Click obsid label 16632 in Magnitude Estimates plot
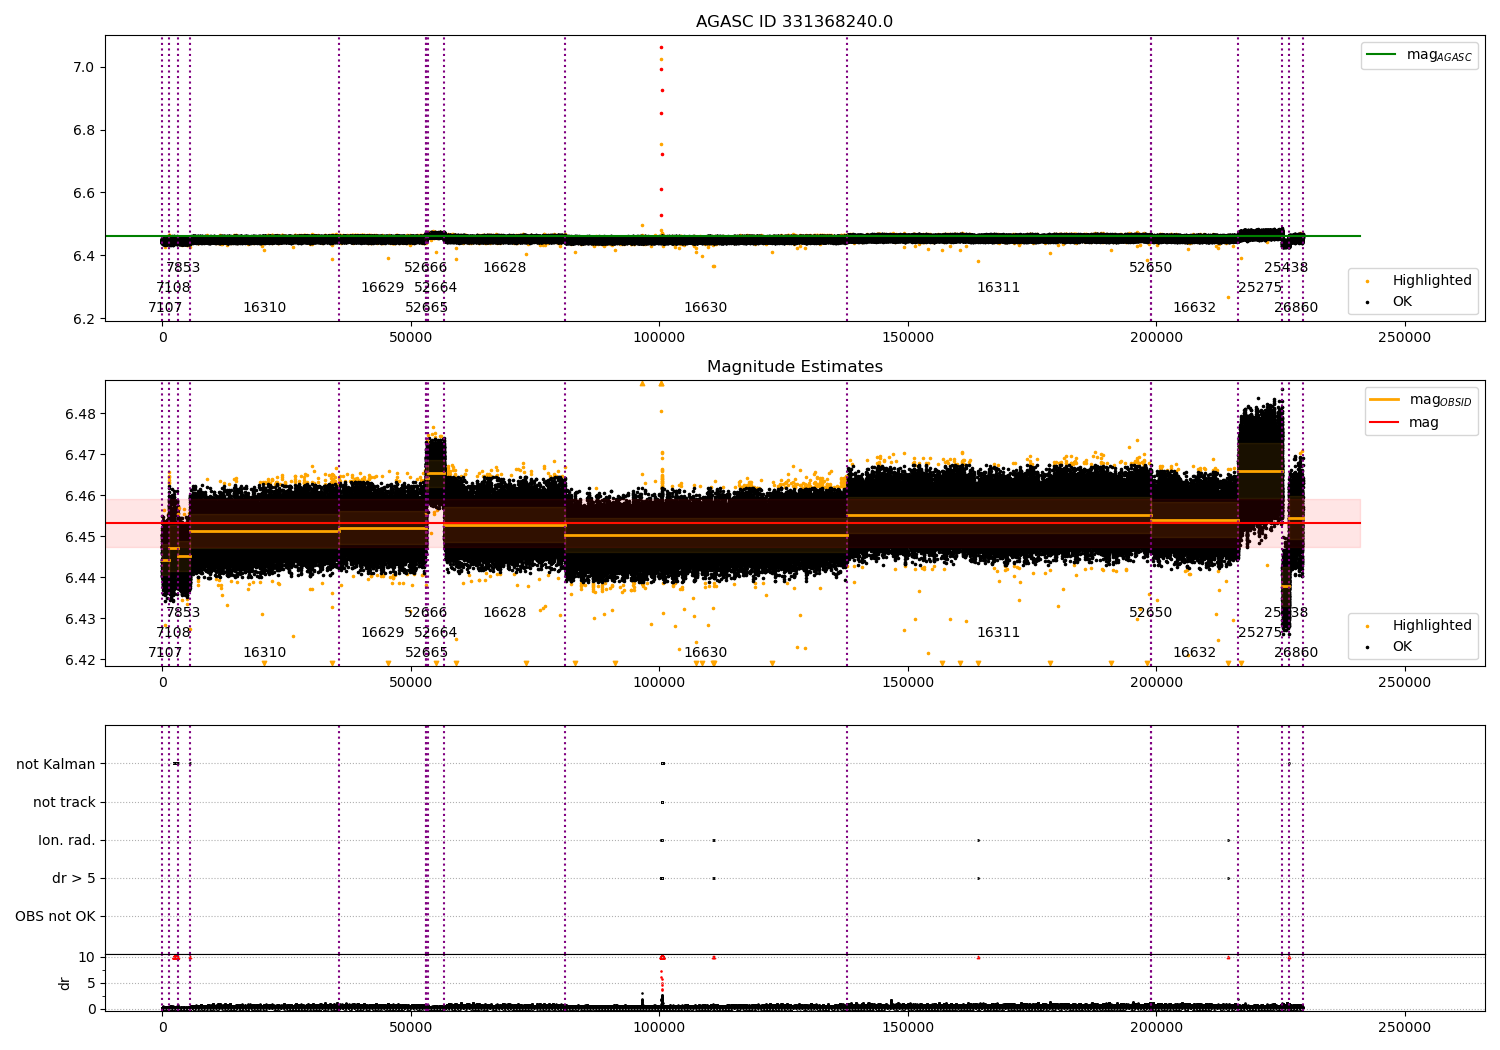 pos(1194,653)
